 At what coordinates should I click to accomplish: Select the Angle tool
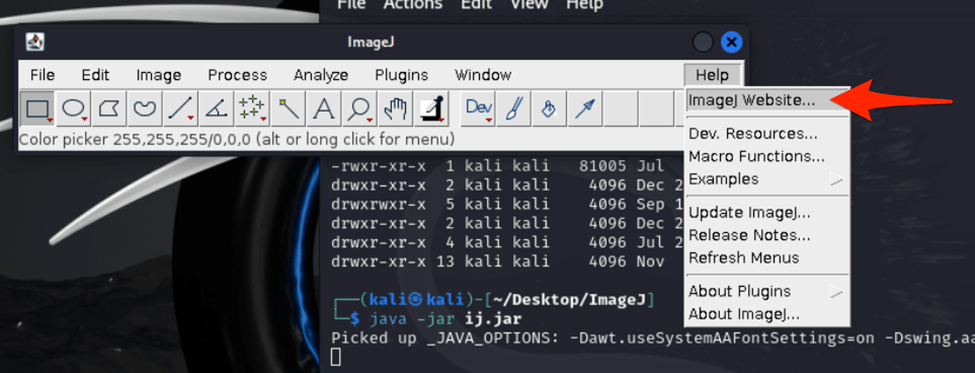pyautogui.click(x=216, y=109)
